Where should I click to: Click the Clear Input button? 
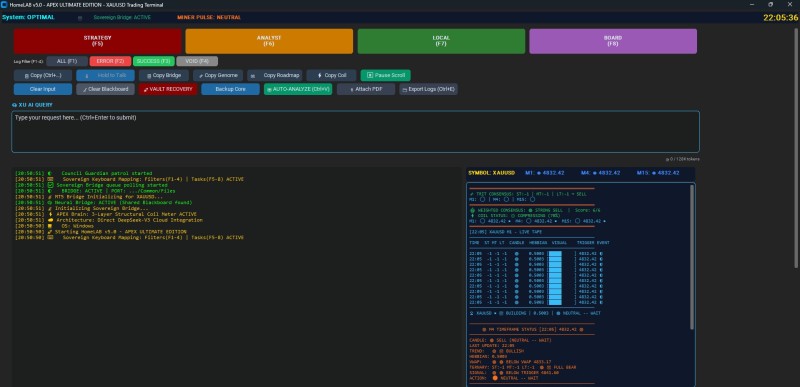[43, 89]
